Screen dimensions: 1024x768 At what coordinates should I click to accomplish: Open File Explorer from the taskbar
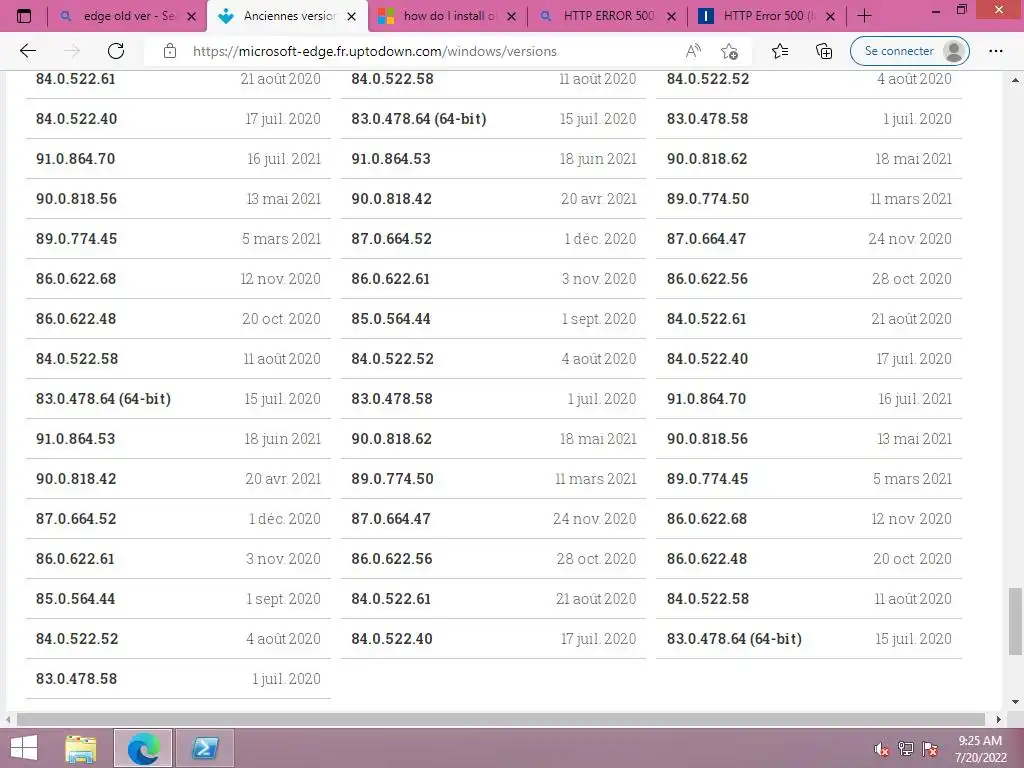tap(81, 748)
